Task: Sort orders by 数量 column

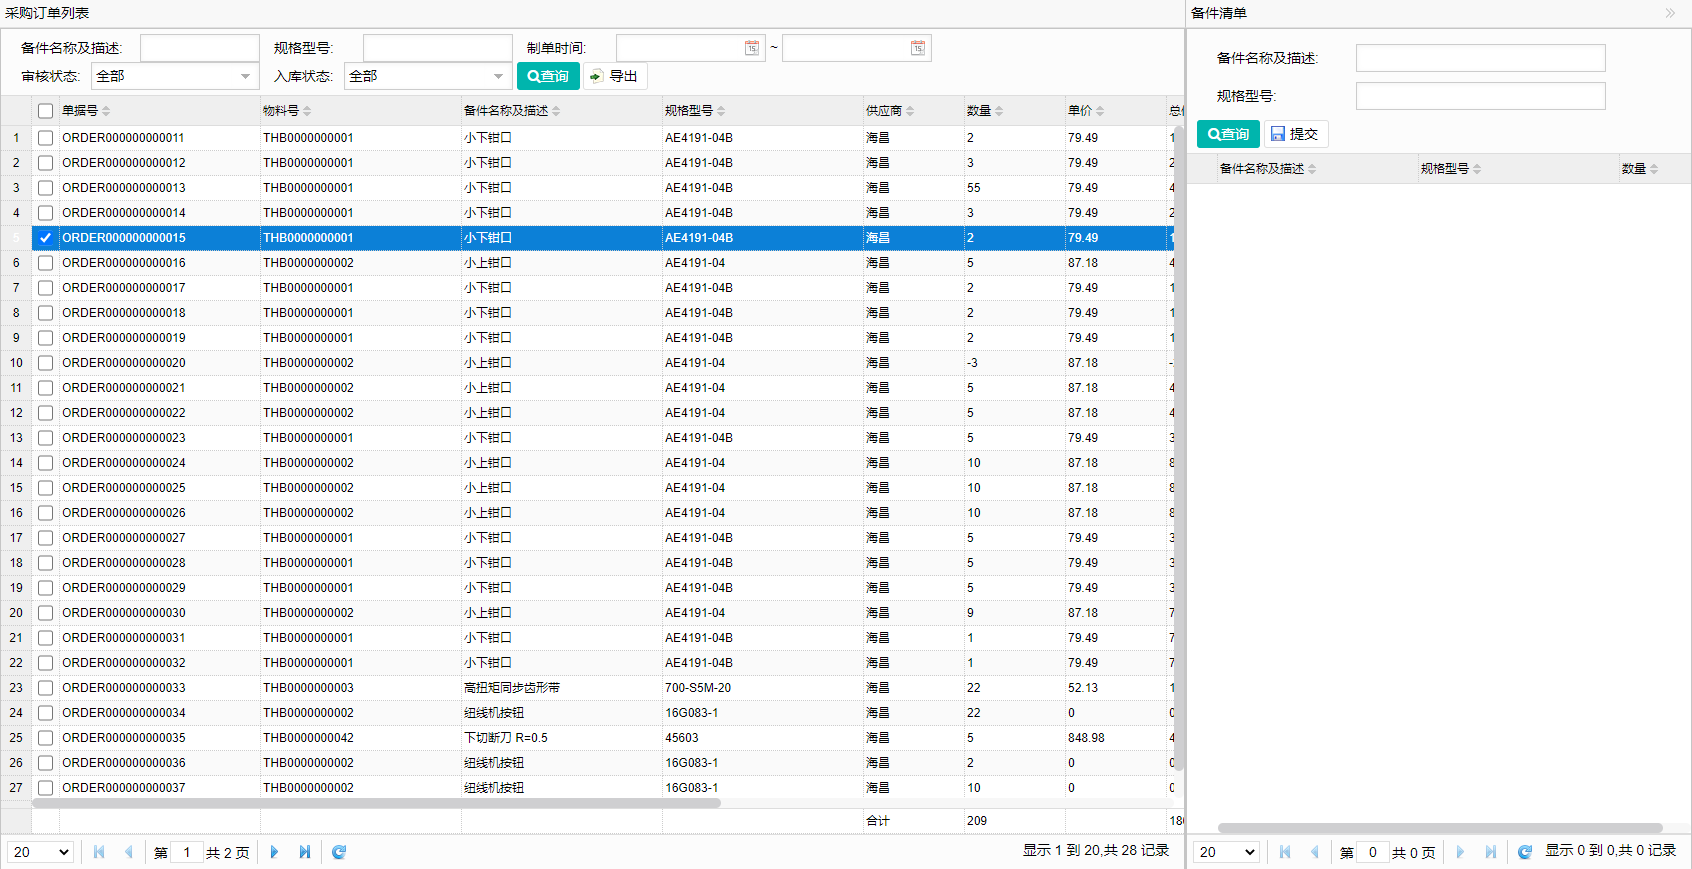Action: coord(985,111)
